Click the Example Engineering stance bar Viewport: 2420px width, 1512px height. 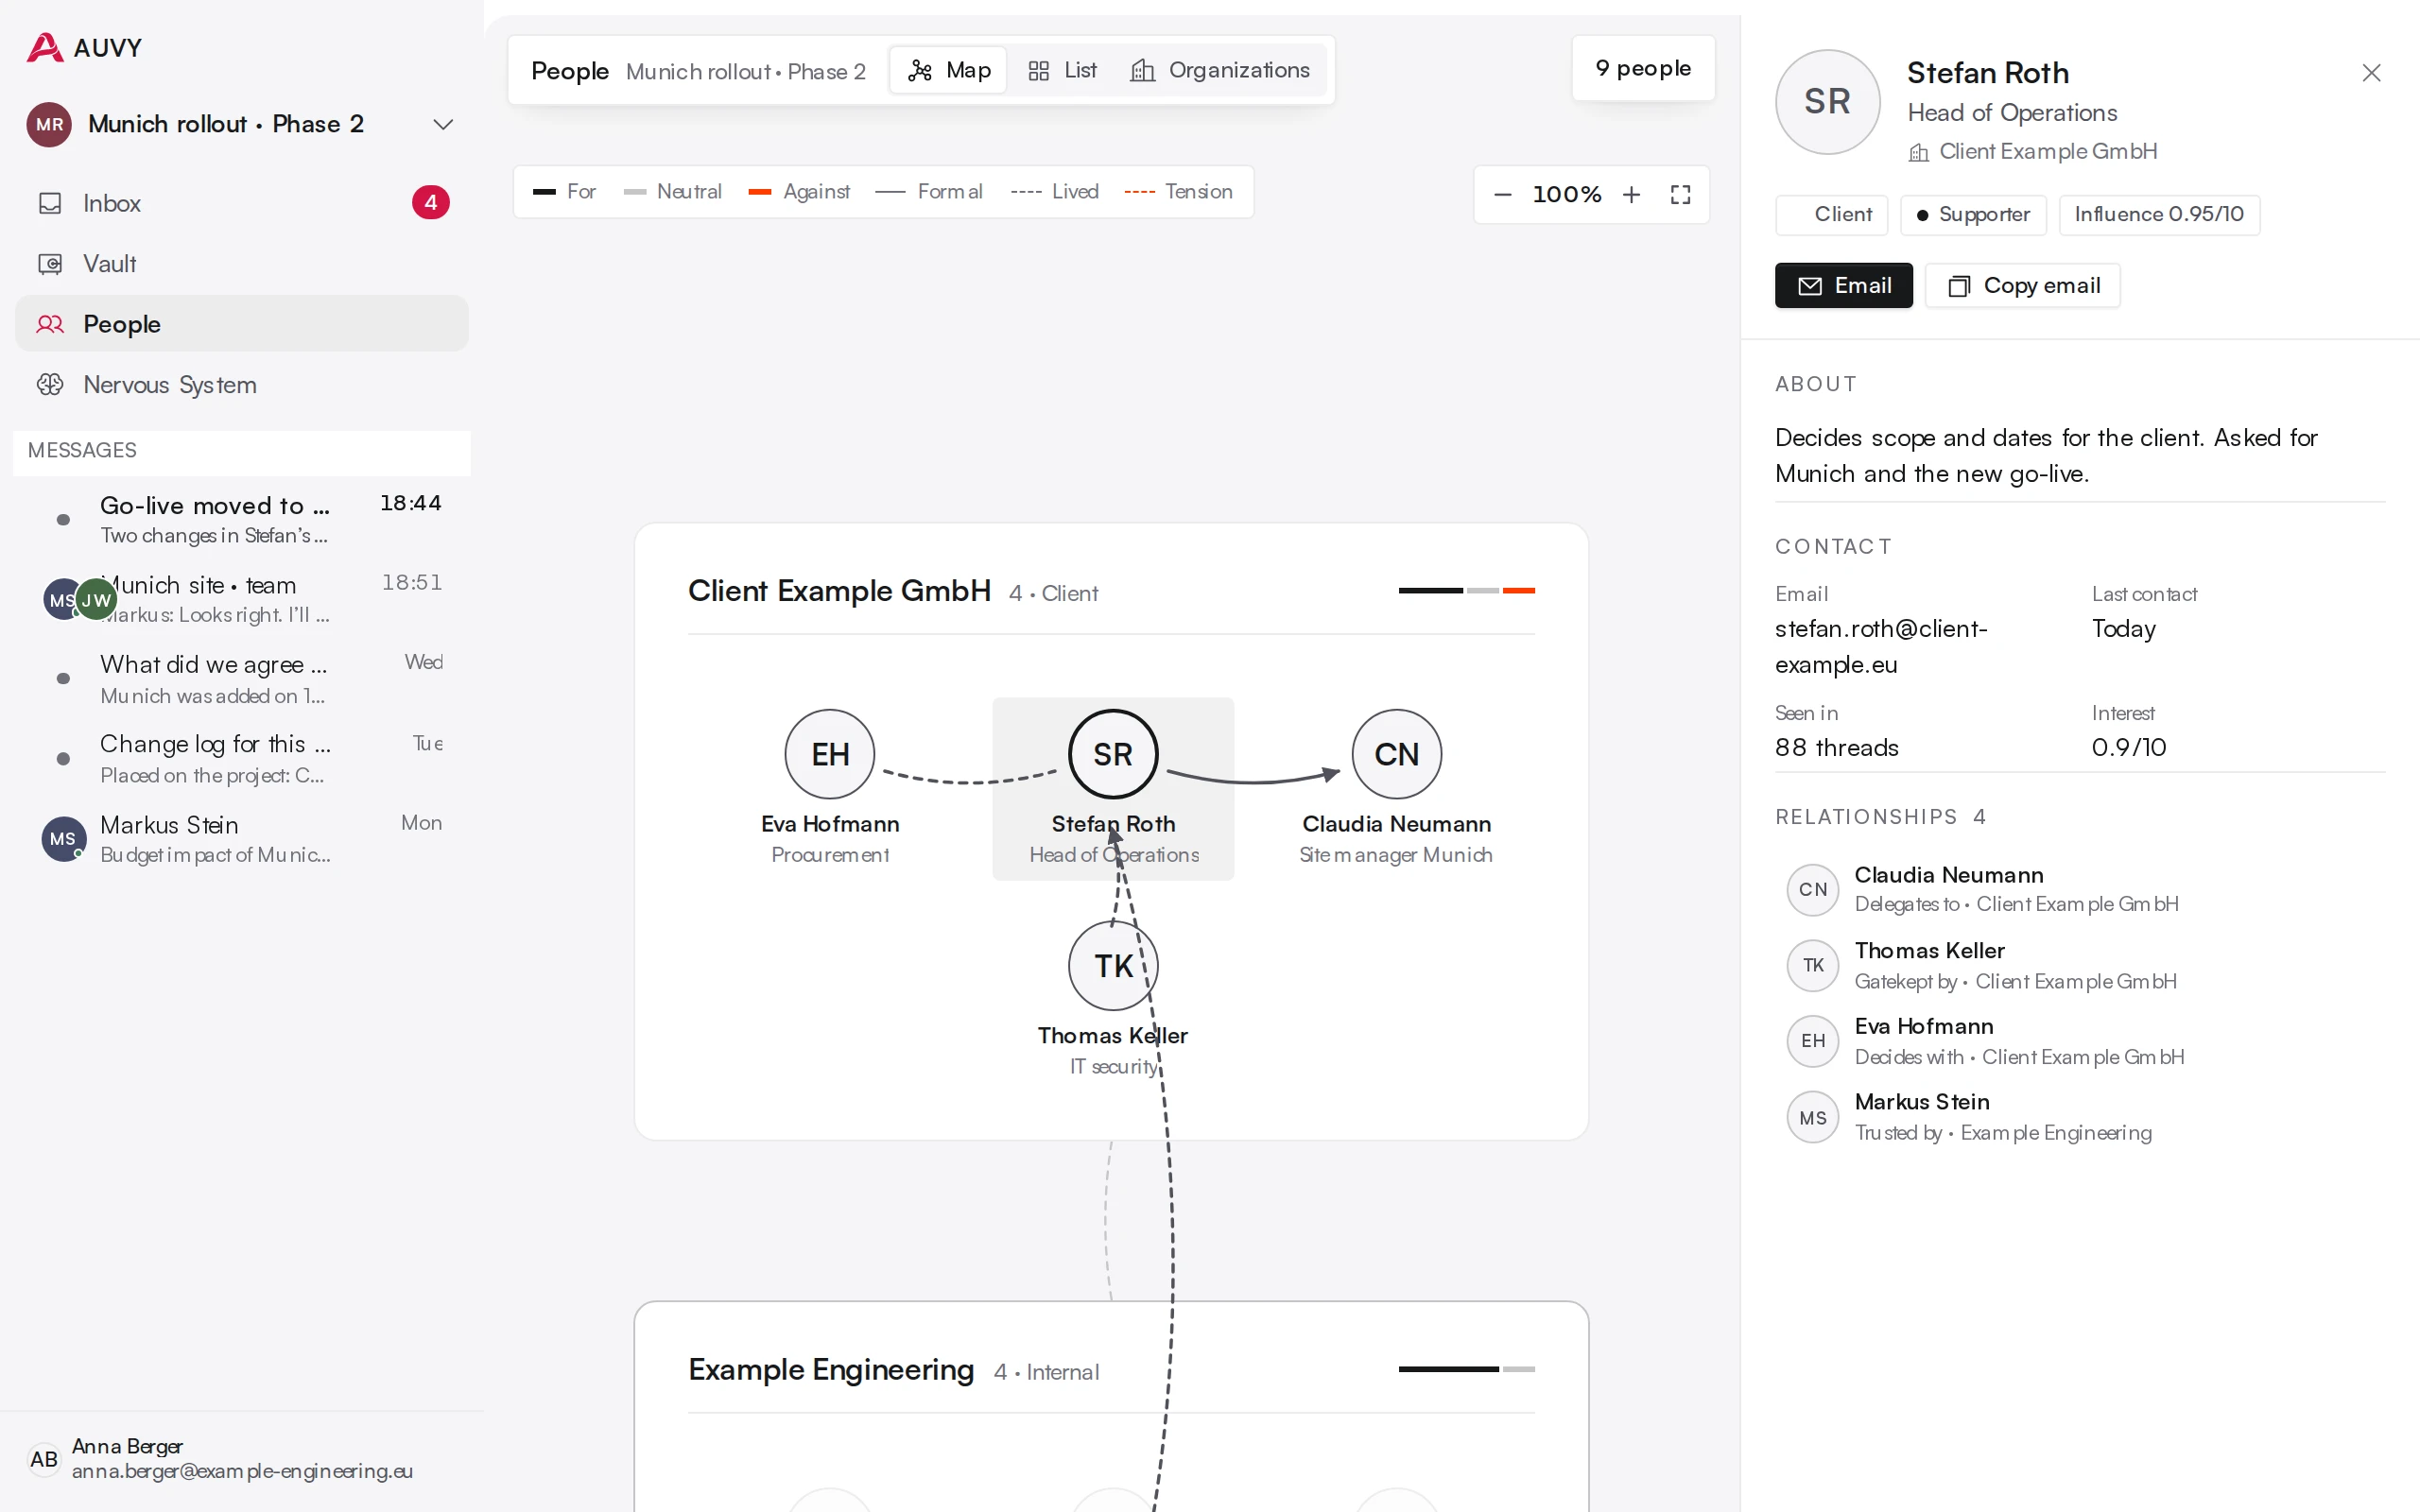click(x=1466, y=1369)
